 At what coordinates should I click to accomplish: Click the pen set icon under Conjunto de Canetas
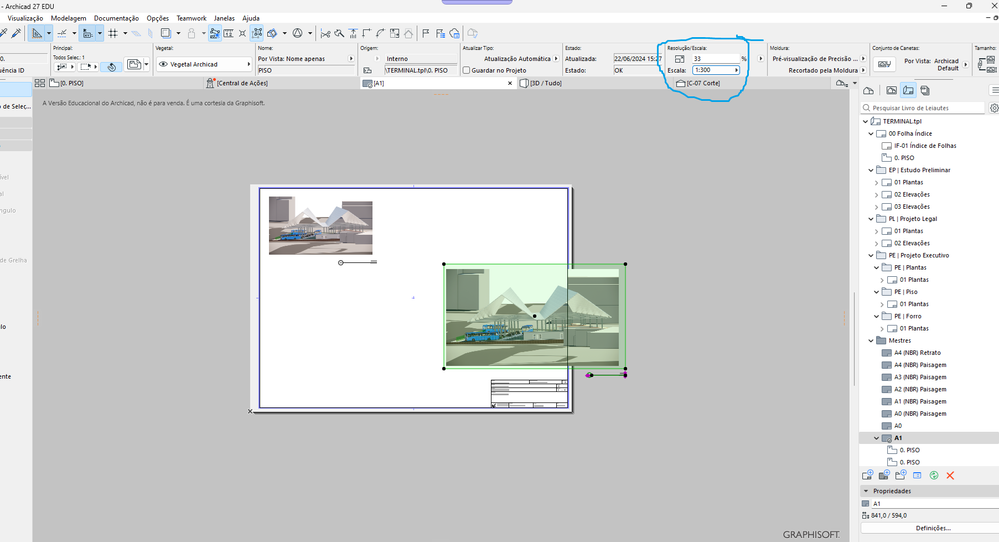point(884,64)
